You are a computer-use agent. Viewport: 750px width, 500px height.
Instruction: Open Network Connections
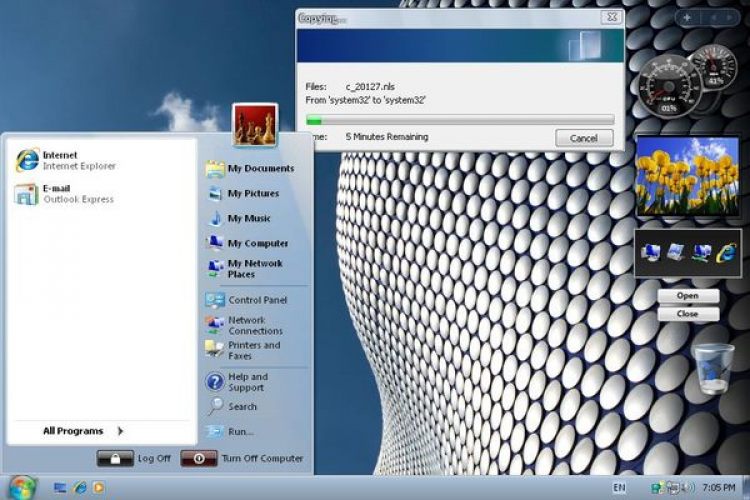(x=244, y=325)
